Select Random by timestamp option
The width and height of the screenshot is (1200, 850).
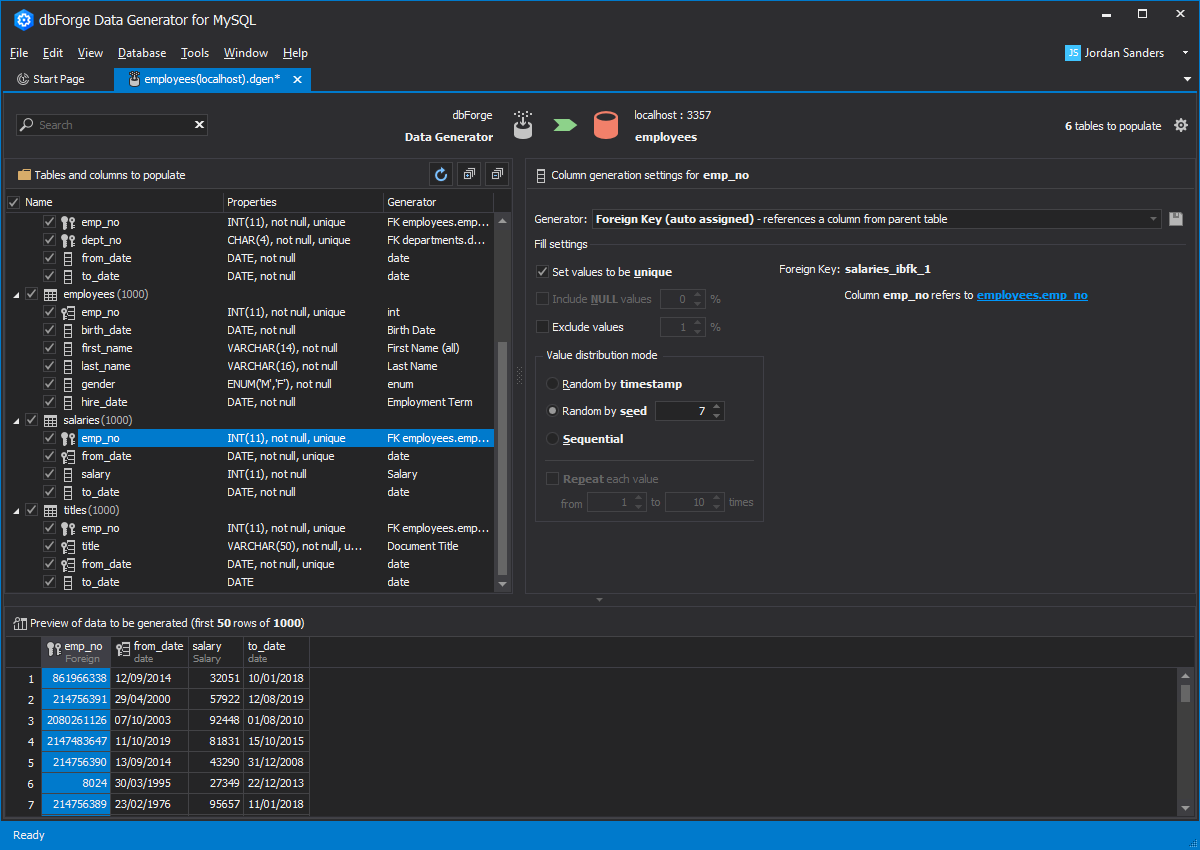[553, 384]
